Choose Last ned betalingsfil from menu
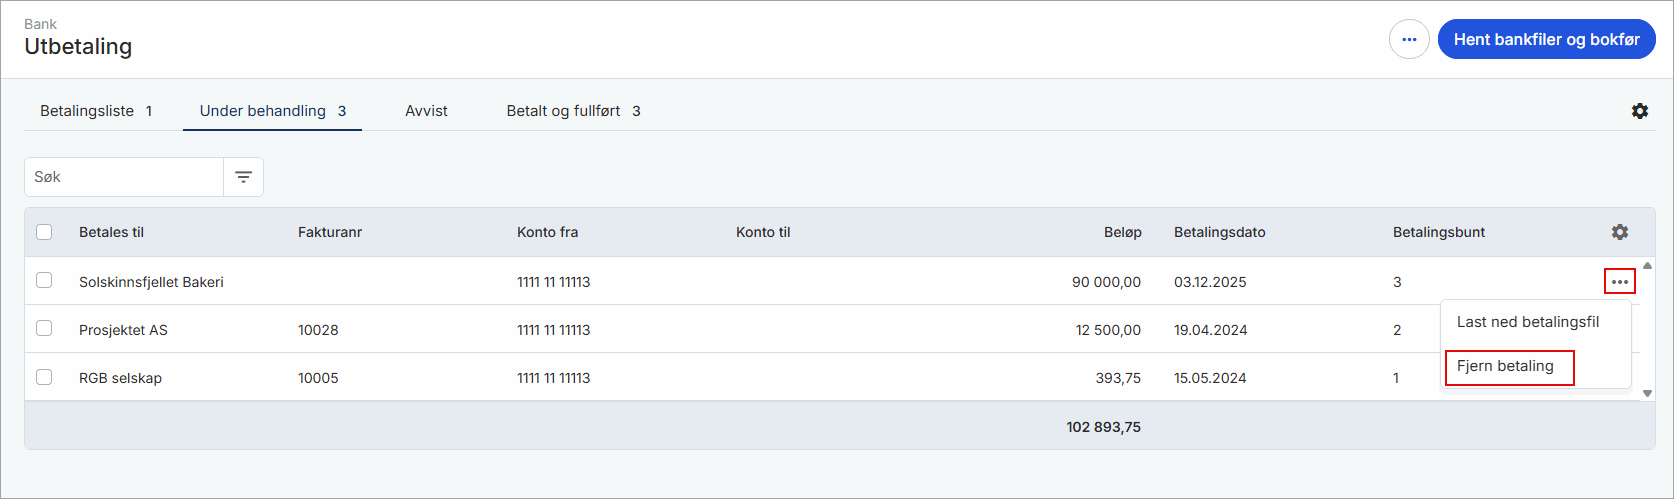Viewport: 1674px width, 499px height. (1527, 322)
